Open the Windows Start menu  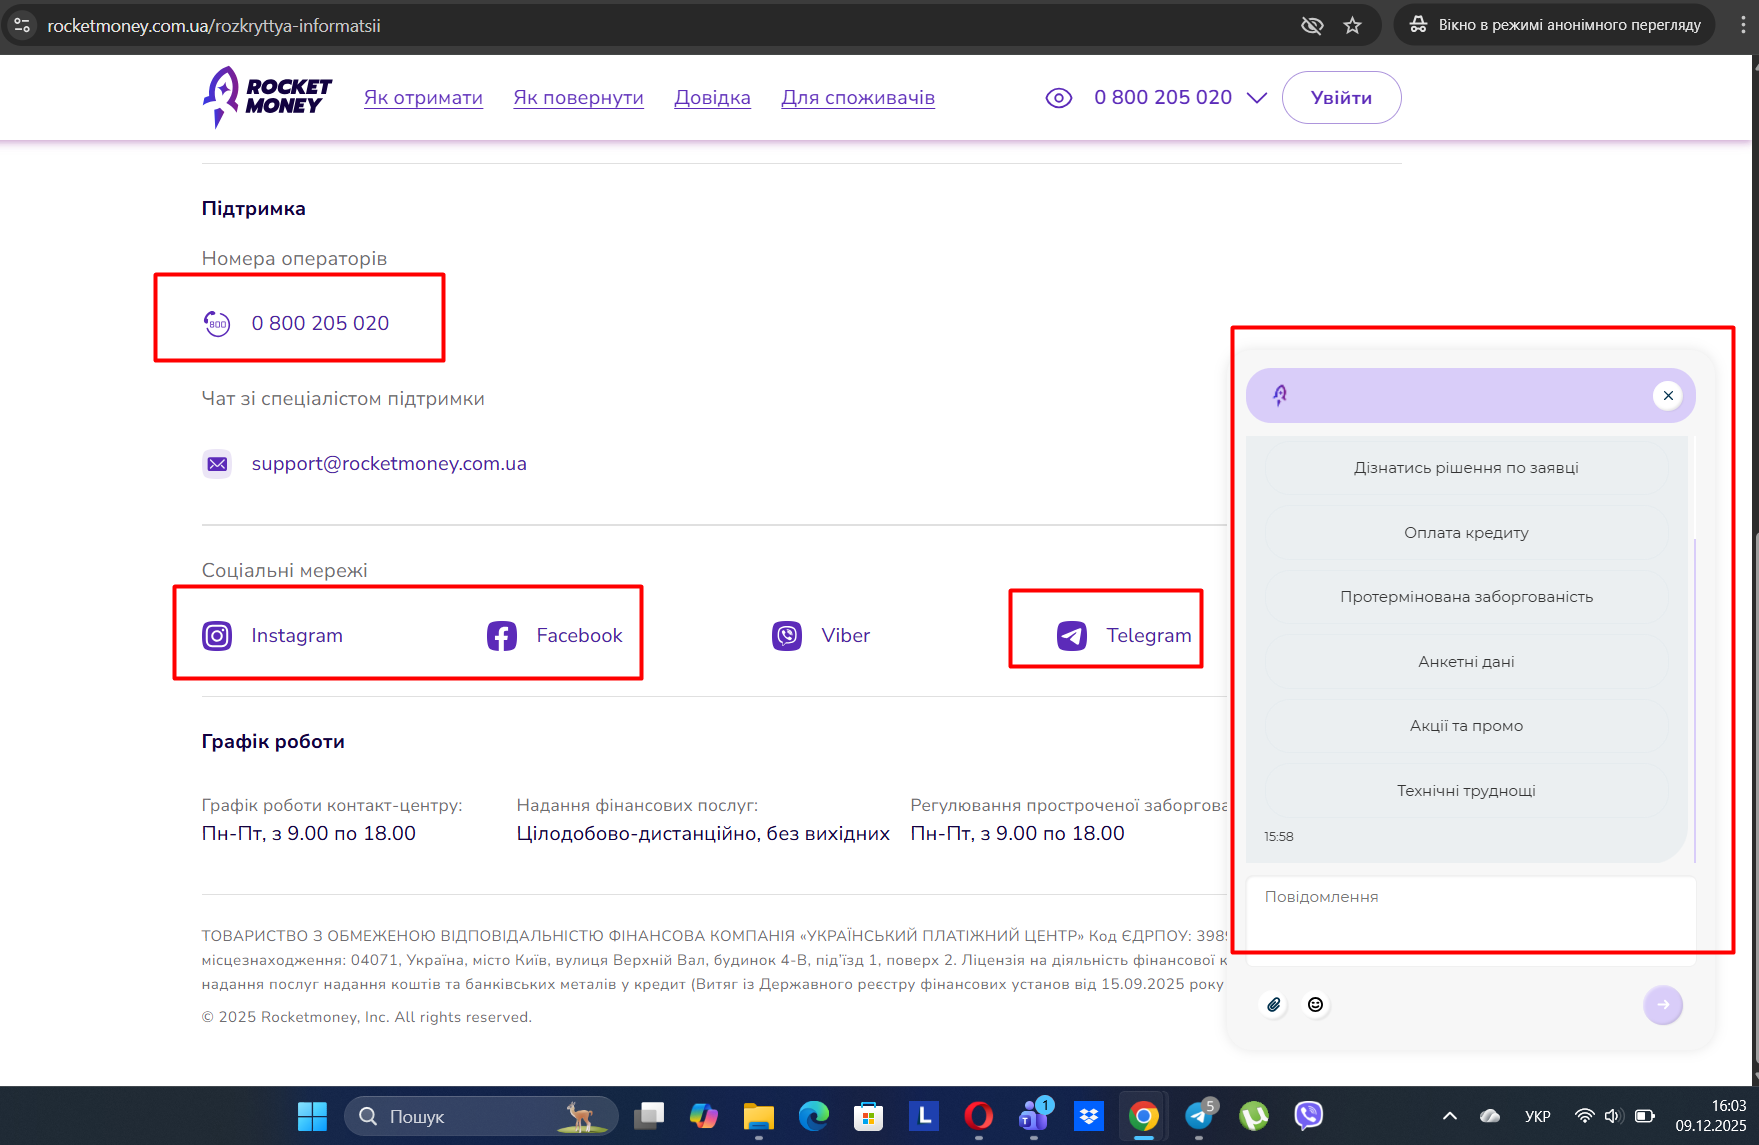(x=312, y=1116)
